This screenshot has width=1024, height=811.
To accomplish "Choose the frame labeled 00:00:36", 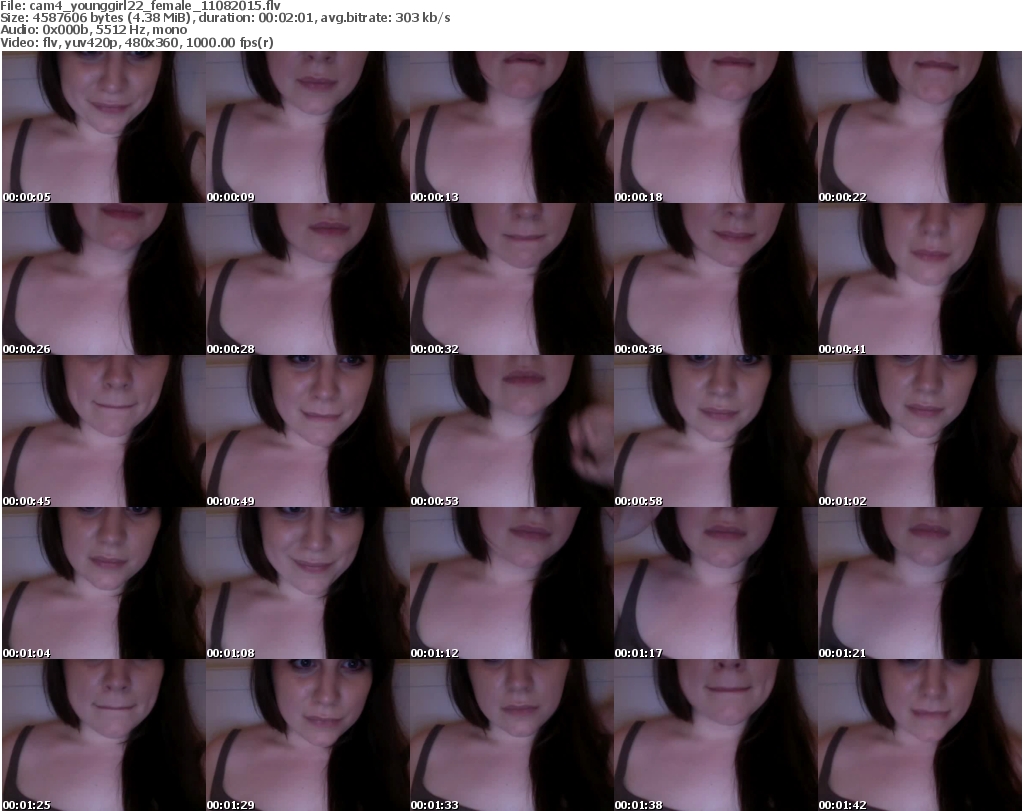I will [716, 279].
